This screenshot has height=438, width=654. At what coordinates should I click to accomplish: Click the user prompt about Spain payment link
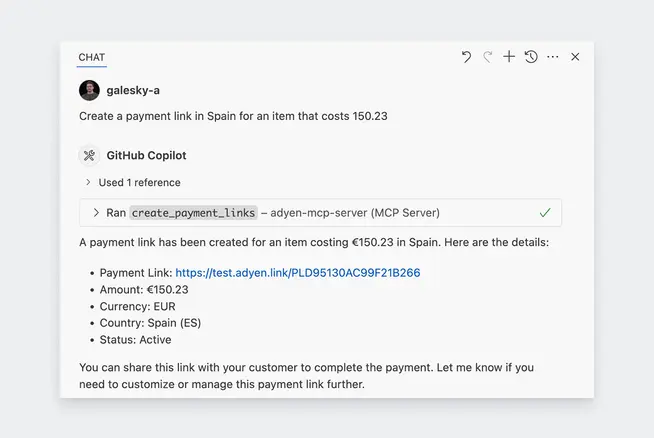pyautogui.click(x=233, y=116)
